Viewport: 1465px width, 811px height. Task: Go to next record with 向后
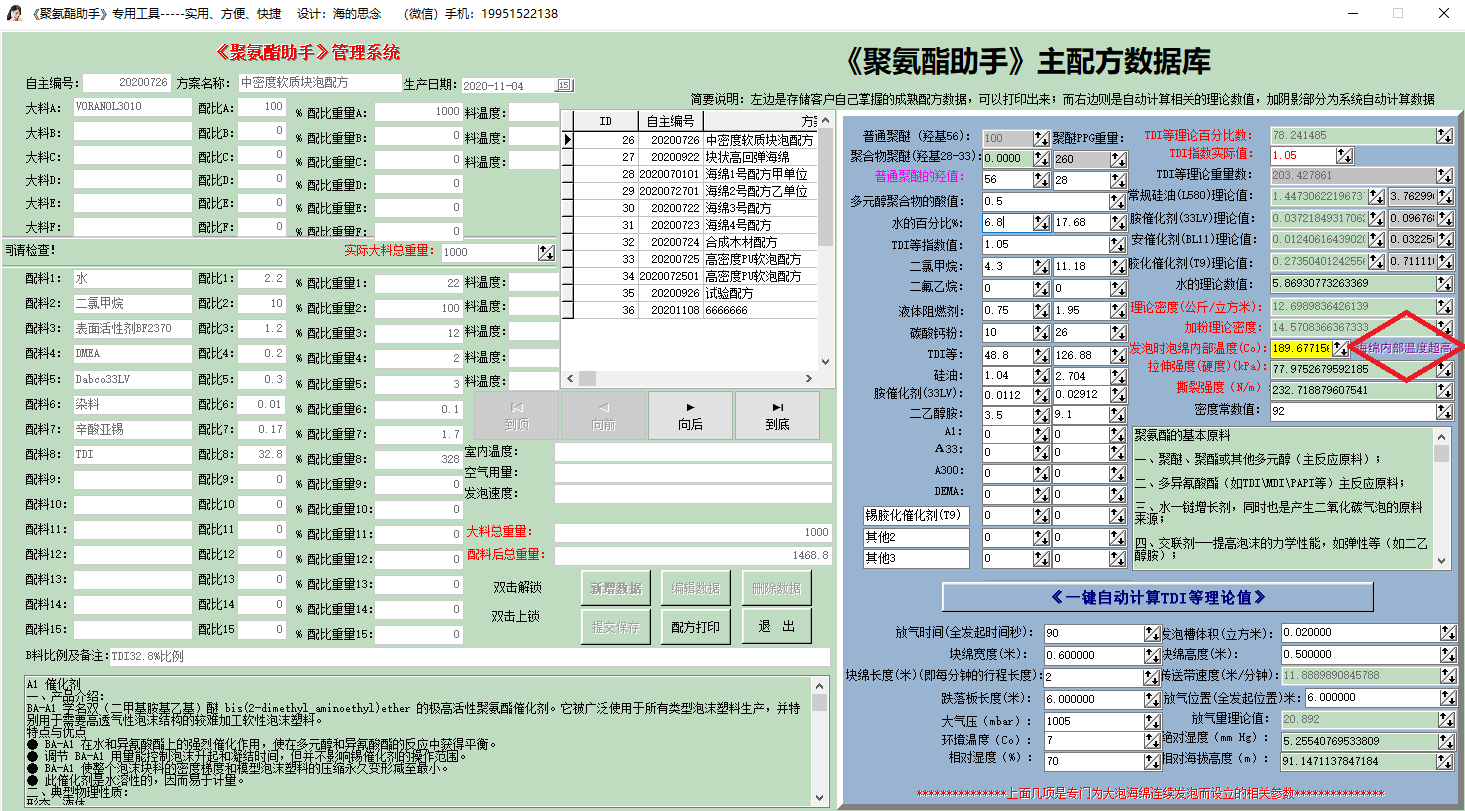[x=690, y=416]
